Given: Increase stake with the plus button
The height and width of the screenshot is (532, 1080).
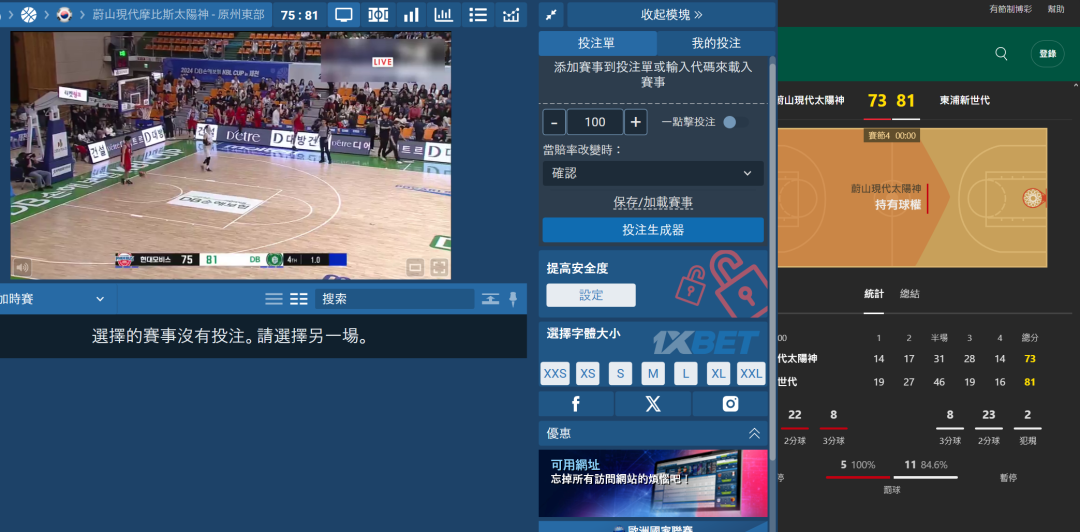Looking at the screenshot, I should [636, 123].
